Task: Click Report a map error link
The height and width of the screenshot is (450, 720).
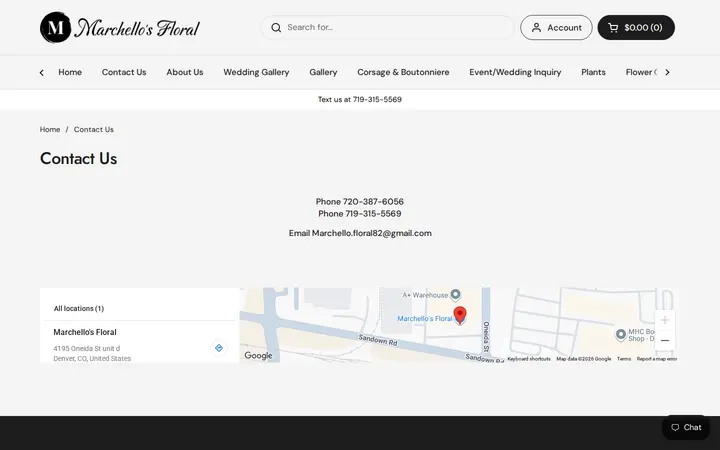Action: [657, 359]
